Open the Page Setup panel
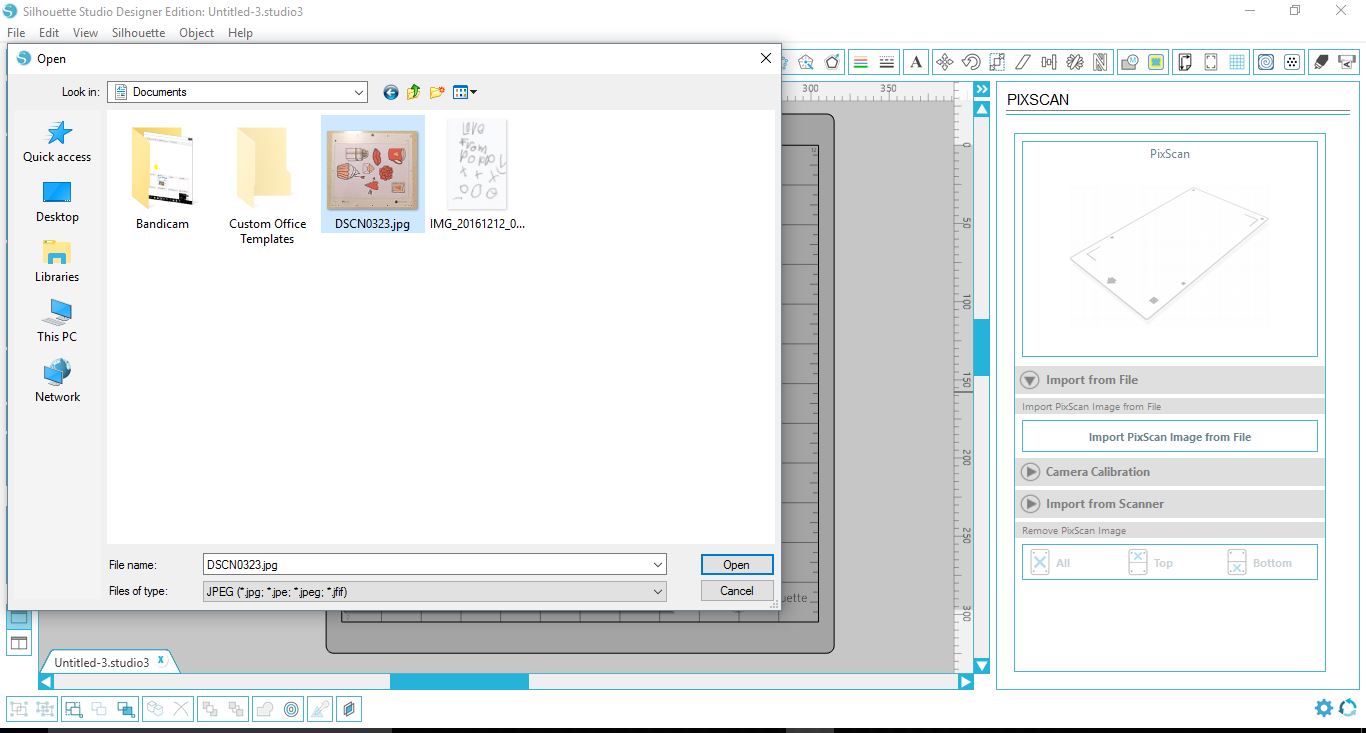 coord(1183,61)
